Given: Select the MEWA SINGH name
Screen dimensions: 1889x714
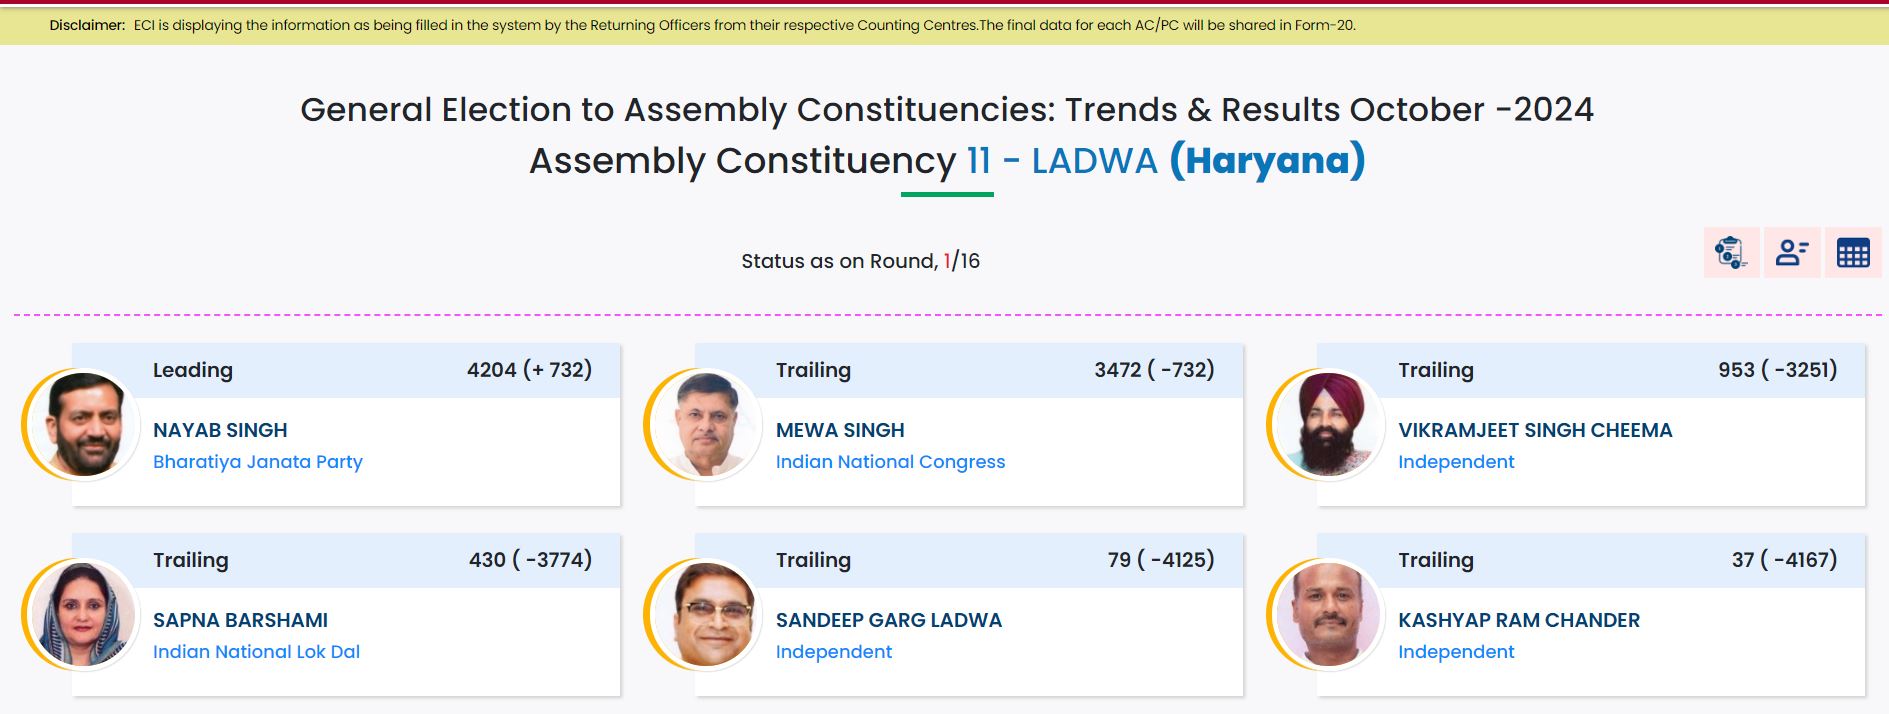Looking at the screenshot, I should point(840,430).
